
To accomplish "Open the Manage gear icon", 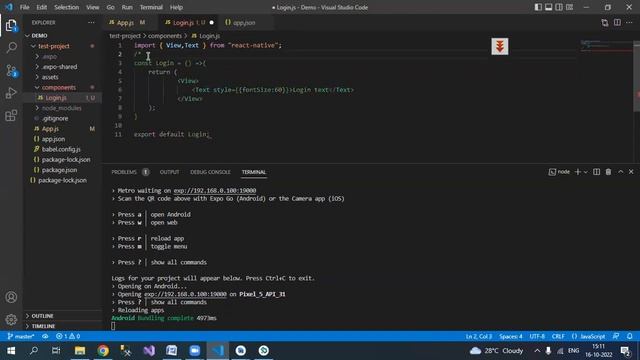I will pos(11,319).
